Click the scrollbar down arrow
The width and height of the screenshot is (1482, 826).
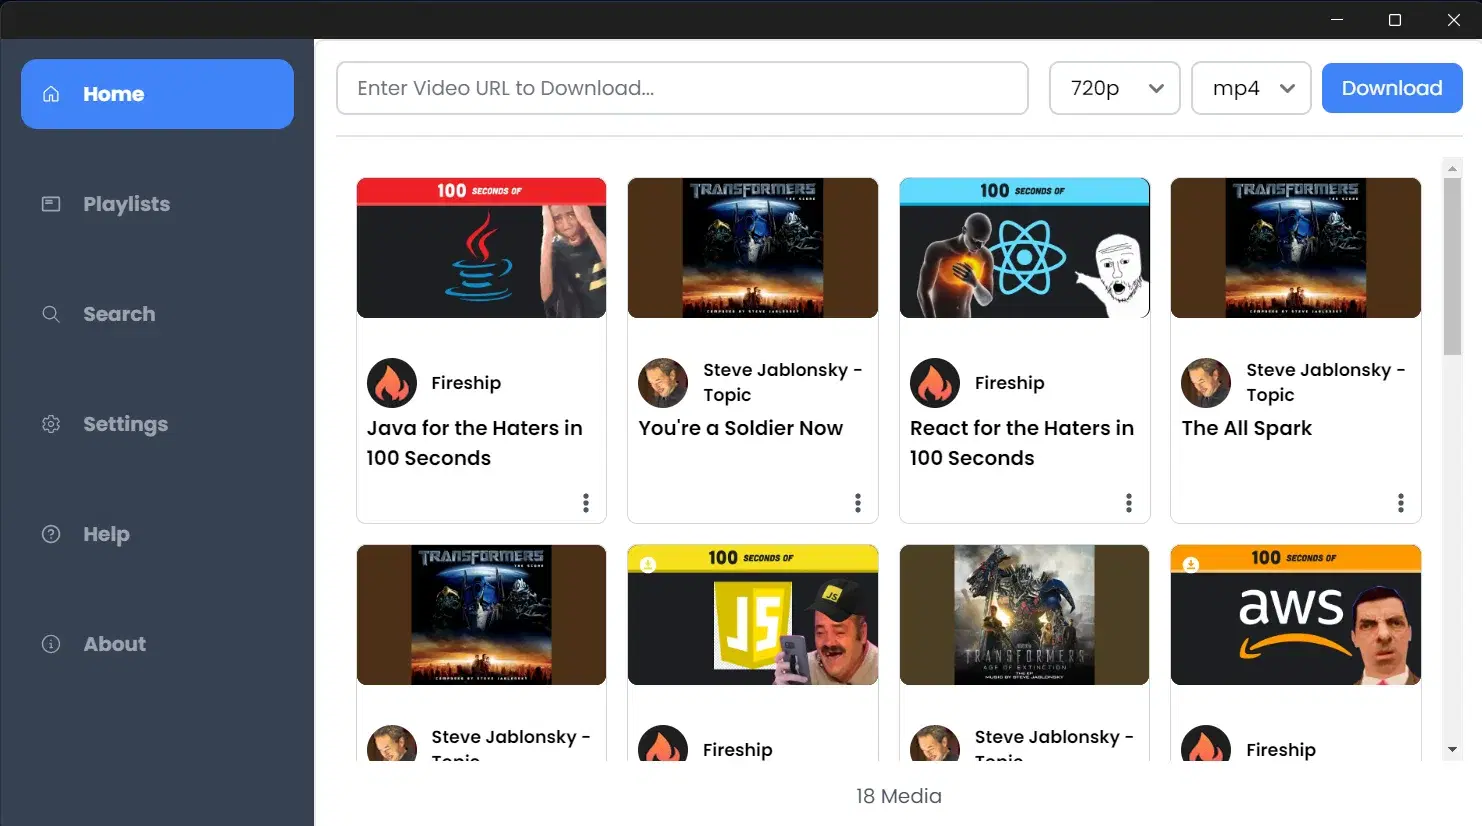[x=1452, y=749]
